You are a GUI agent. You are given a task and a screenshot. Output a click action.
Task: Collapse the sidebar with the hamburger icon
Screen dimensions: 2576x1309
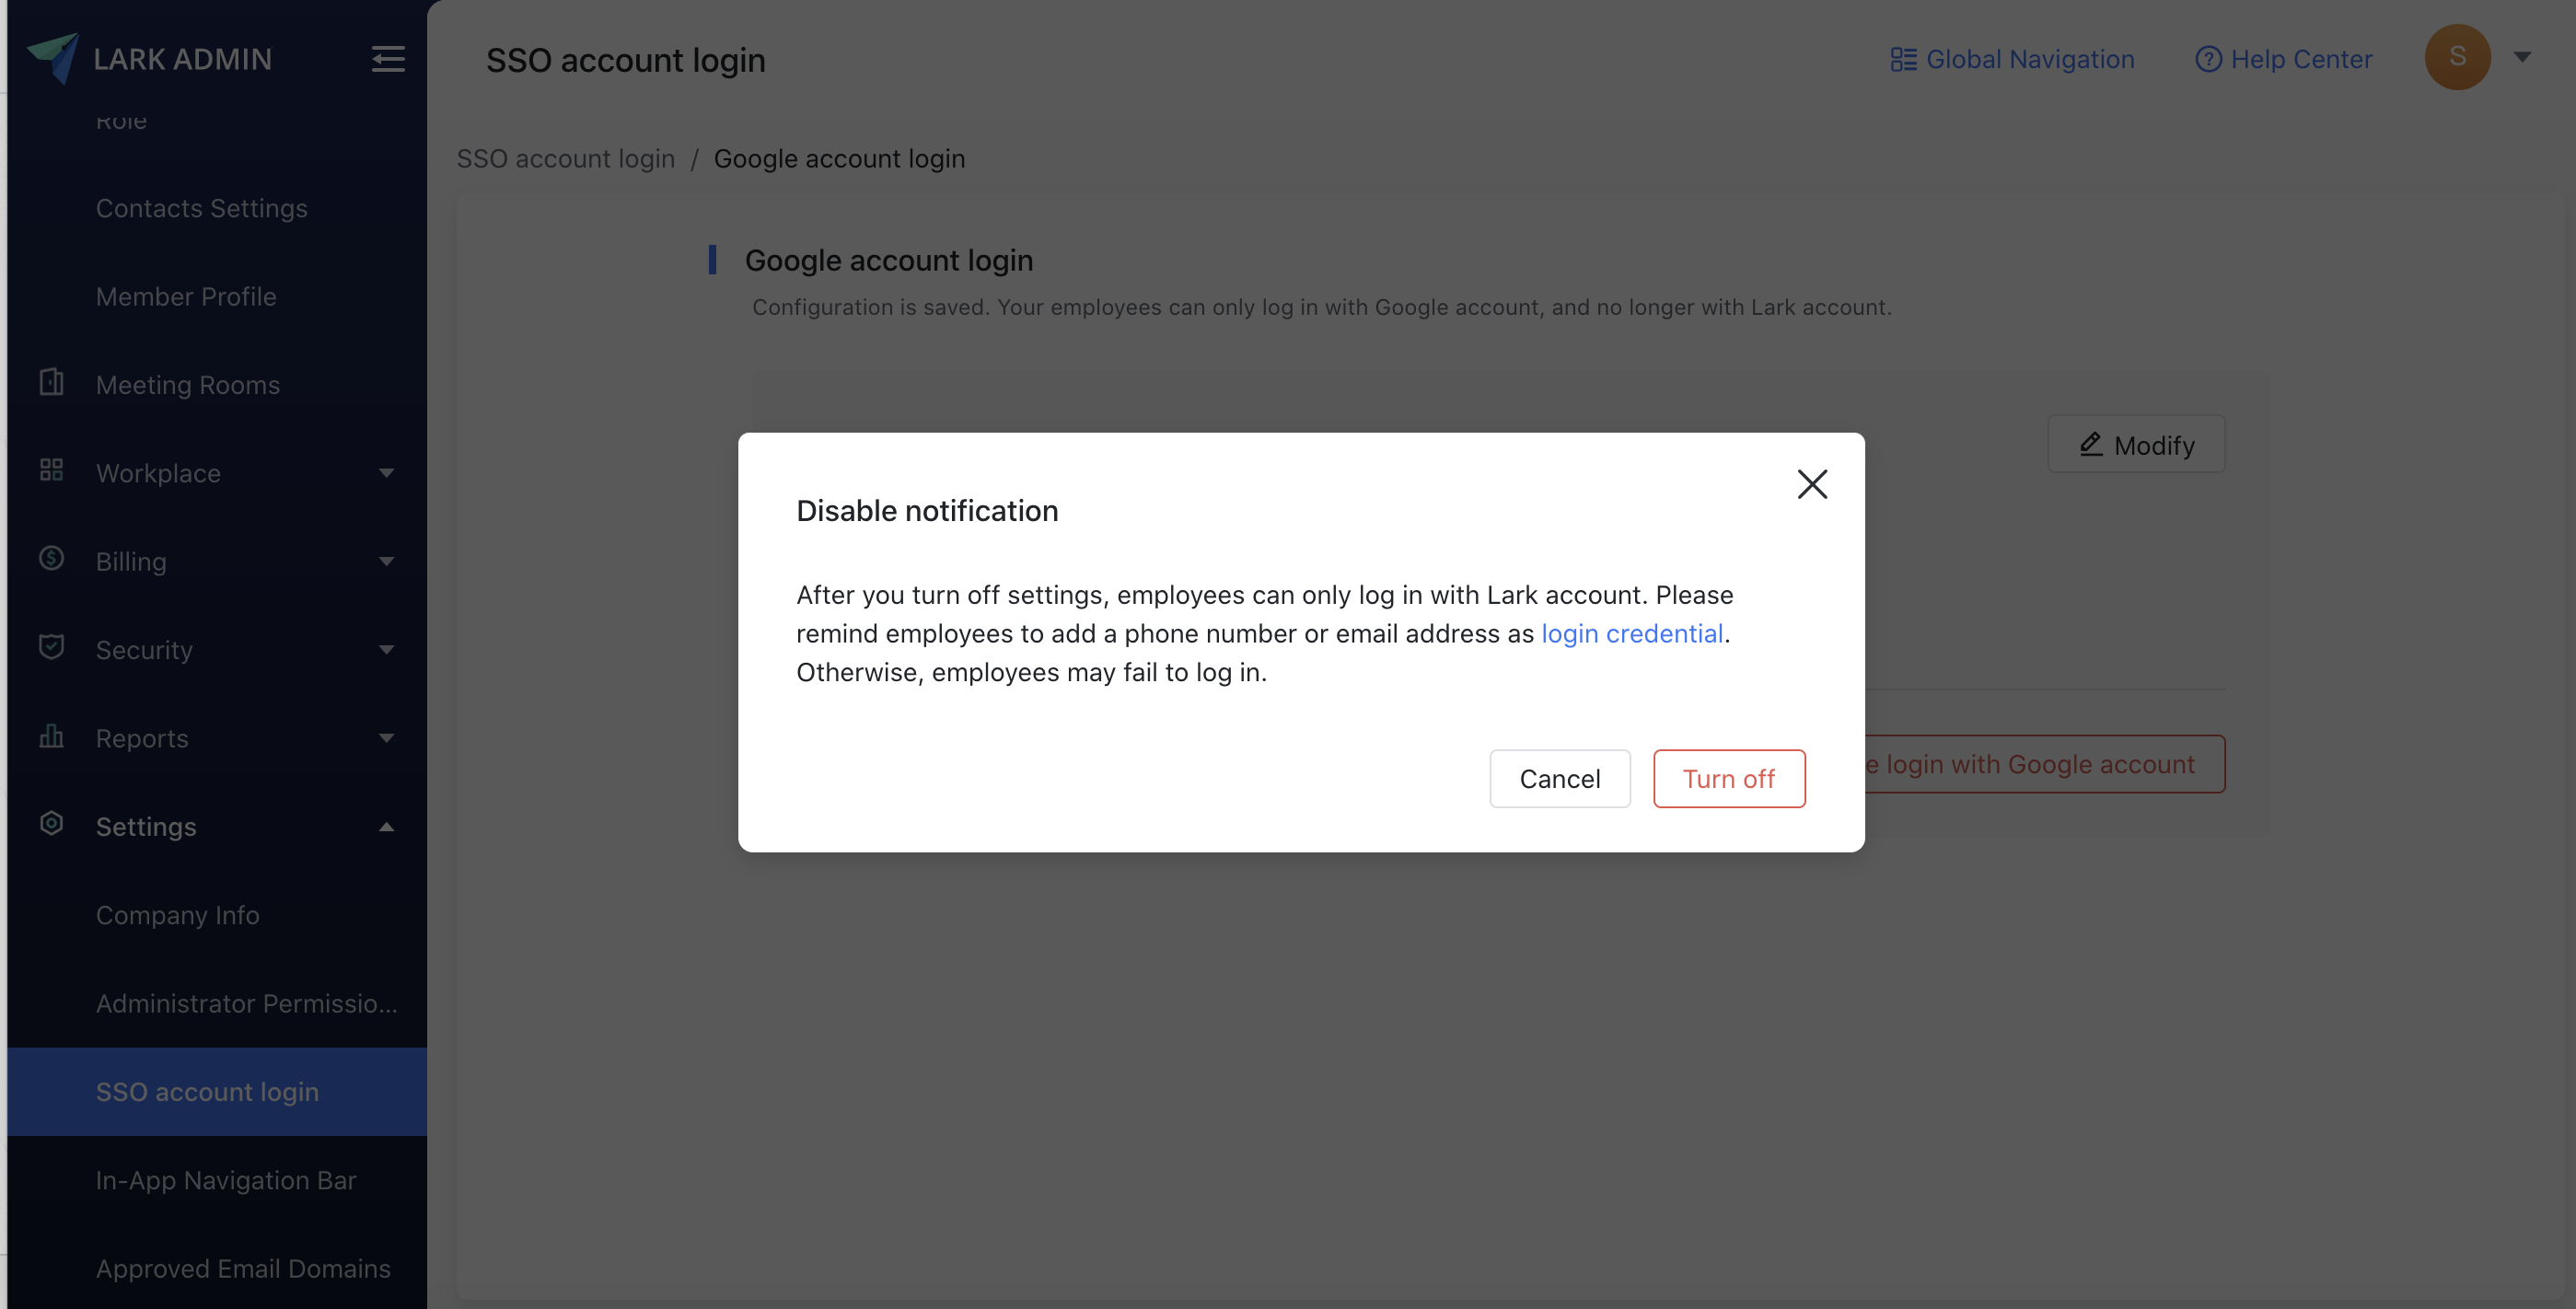[x=388, y=59]
